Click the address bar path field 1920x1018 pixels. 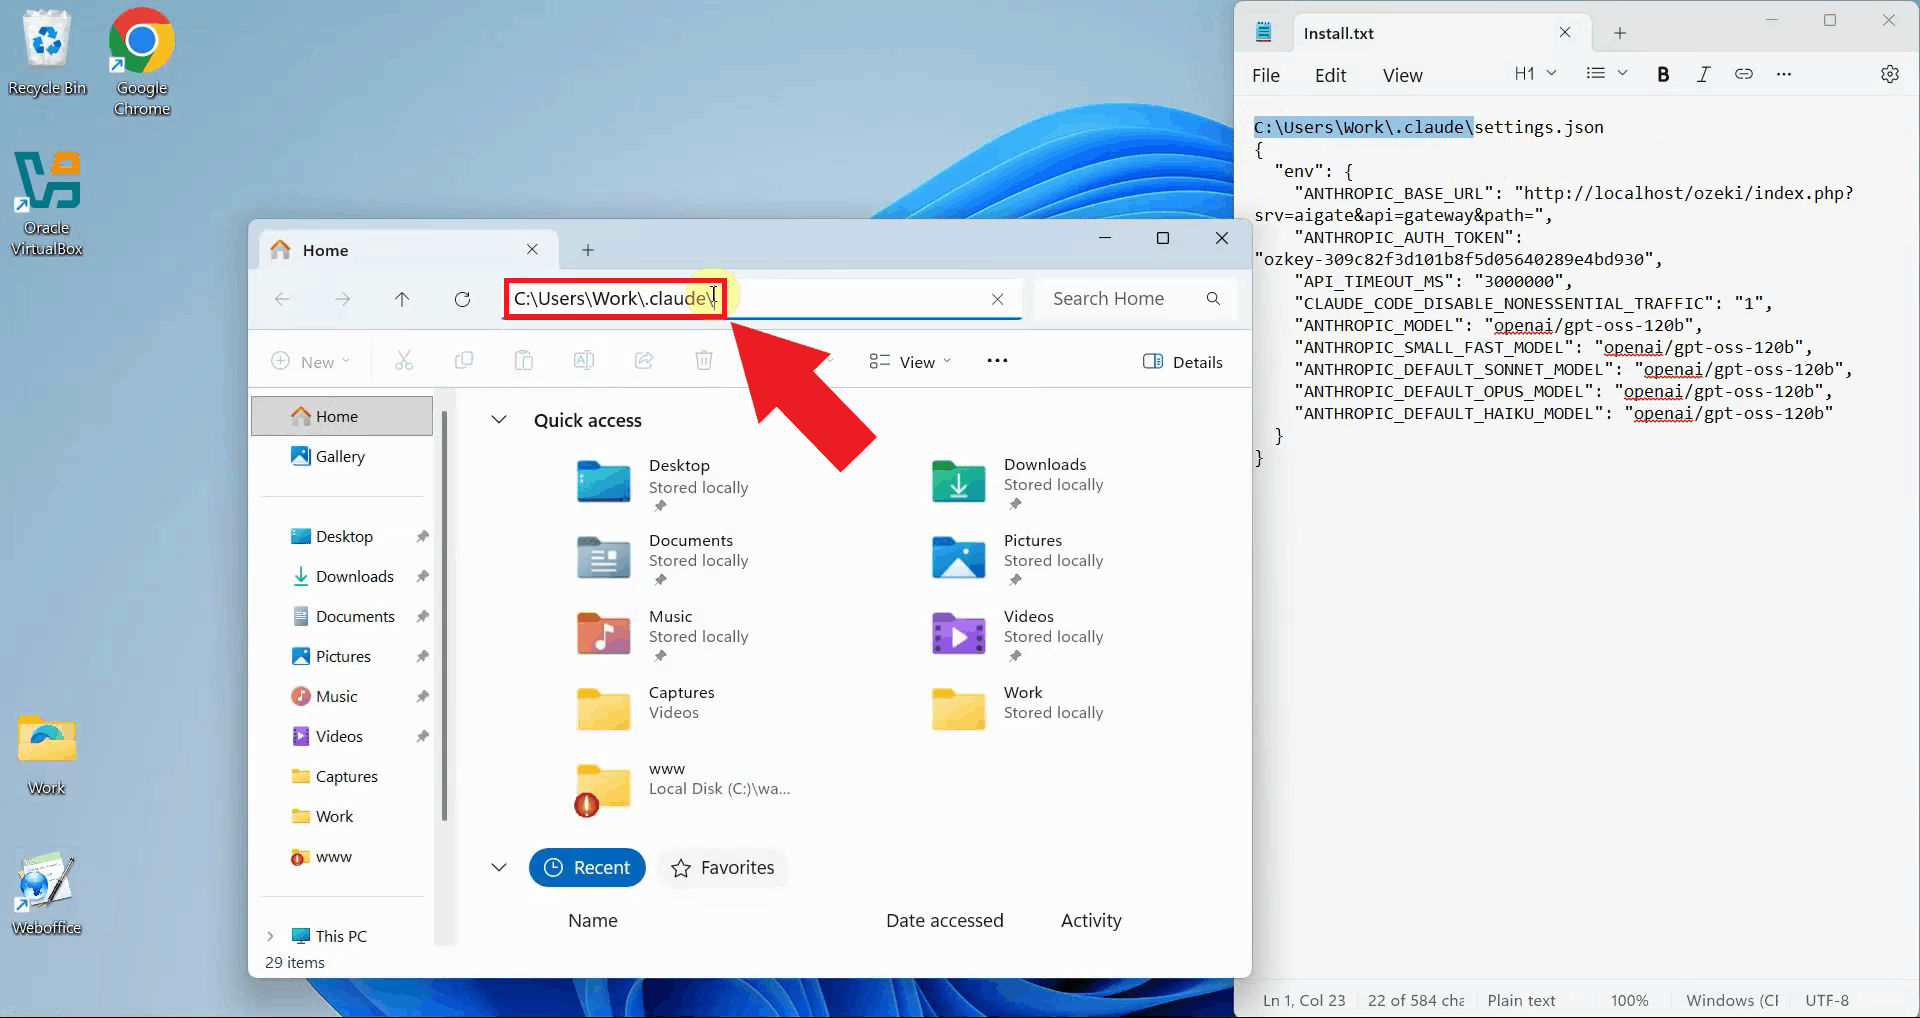(x=850, y=299)
